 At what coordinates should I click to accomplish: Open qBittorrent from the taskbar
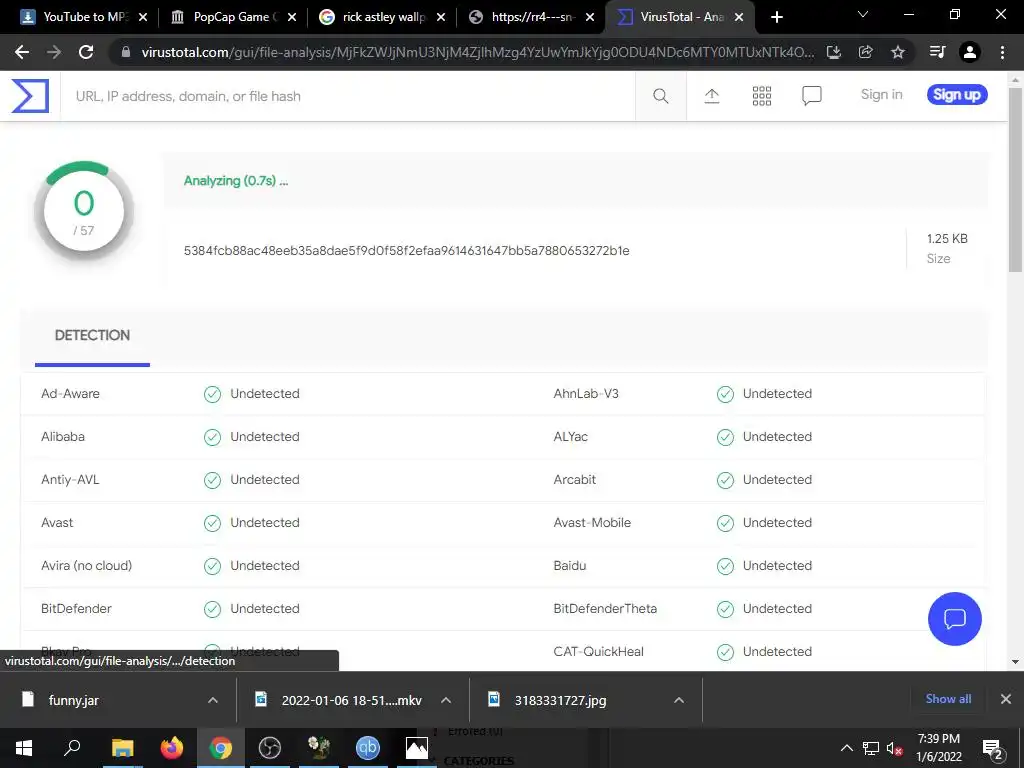tap(368, 748)
